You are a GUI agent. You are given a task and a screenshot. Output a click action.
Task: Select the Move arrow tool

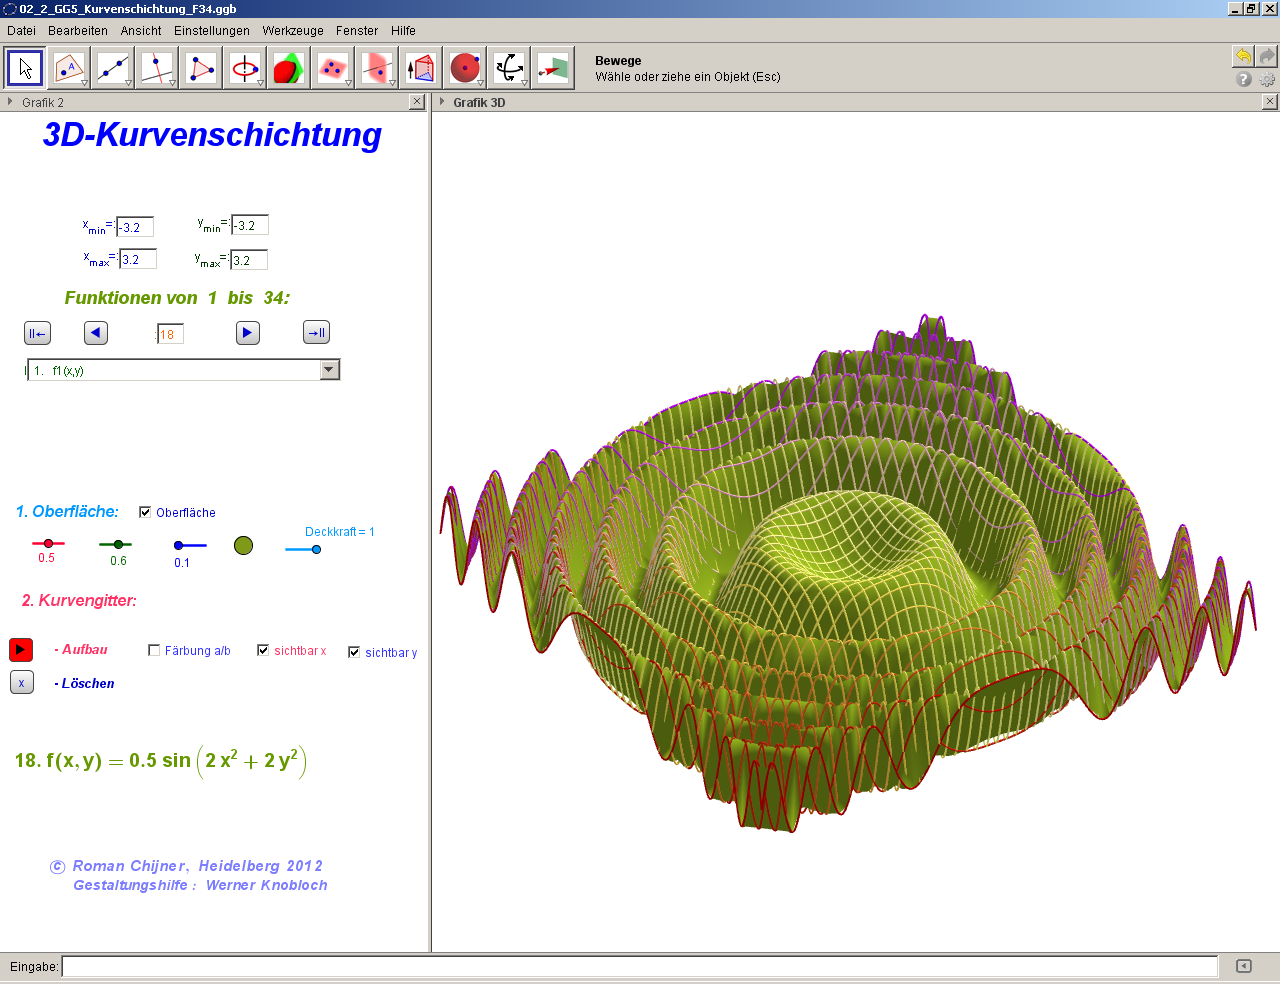[x=25, y=68]
